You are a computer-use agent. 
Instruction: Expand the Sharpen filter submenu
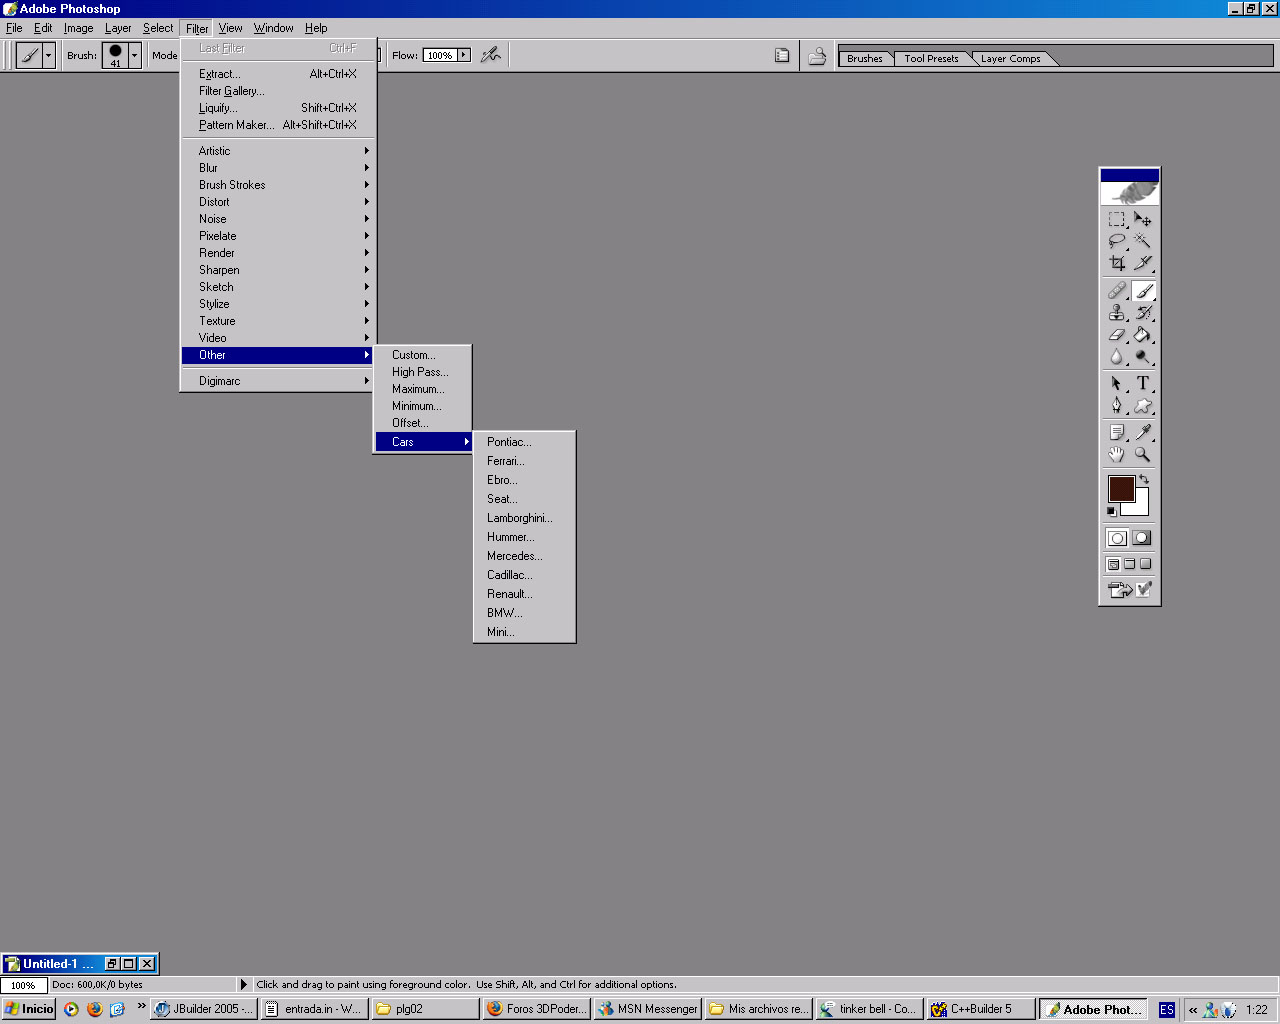(278, 270)
